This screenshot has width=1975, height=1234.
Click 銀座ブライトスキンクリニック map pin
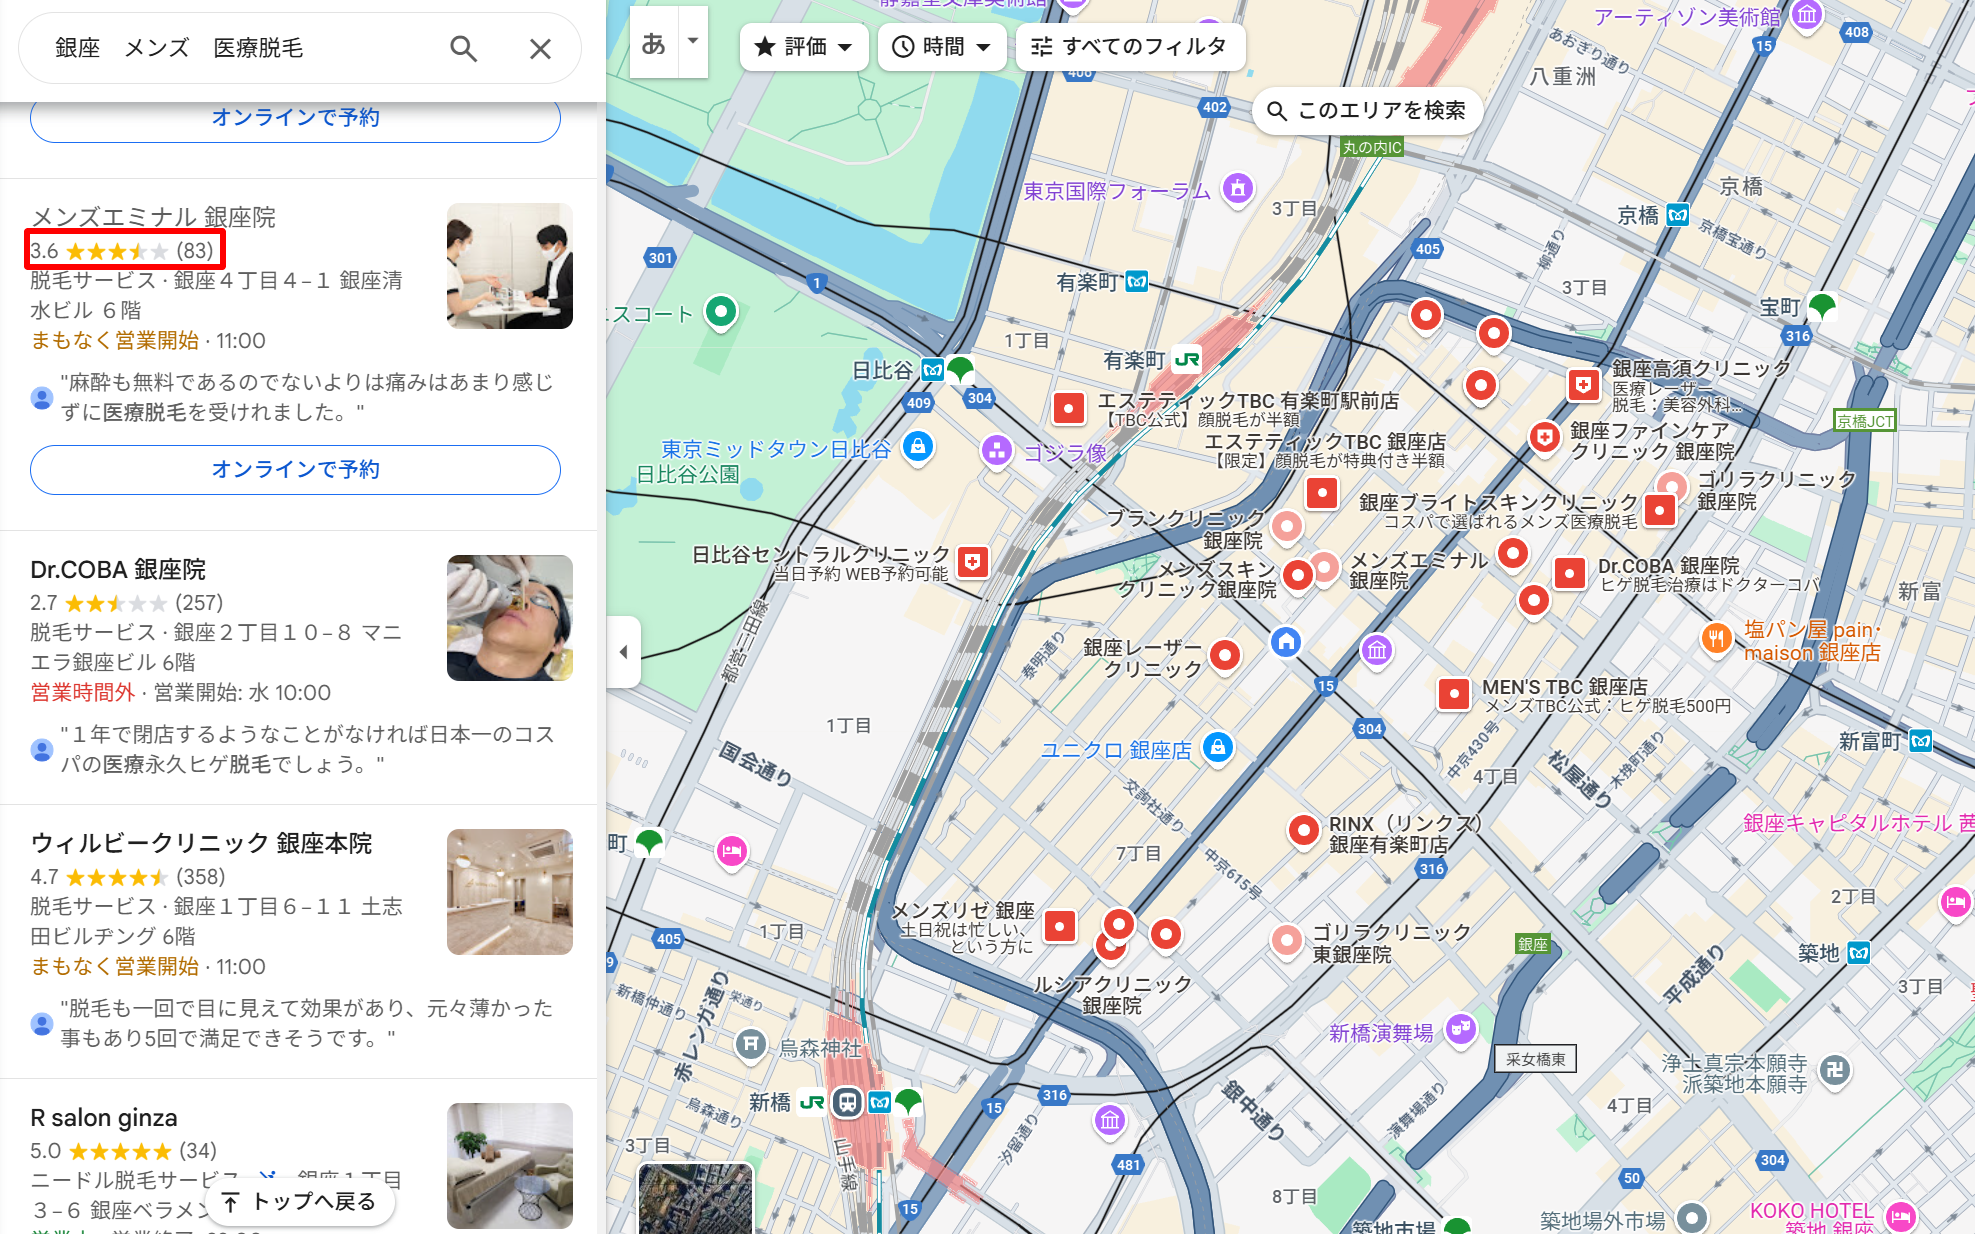click(x=1659, y=510)
